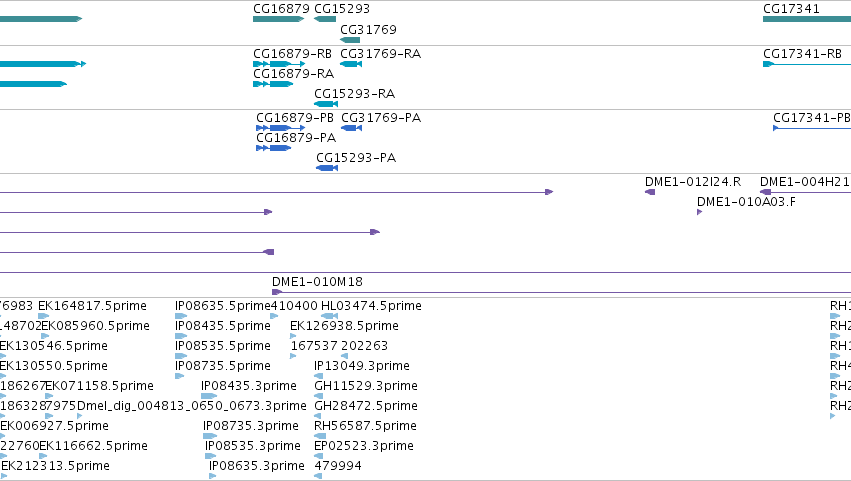Click the CG17341 gene feature

[x=806, y=19]
